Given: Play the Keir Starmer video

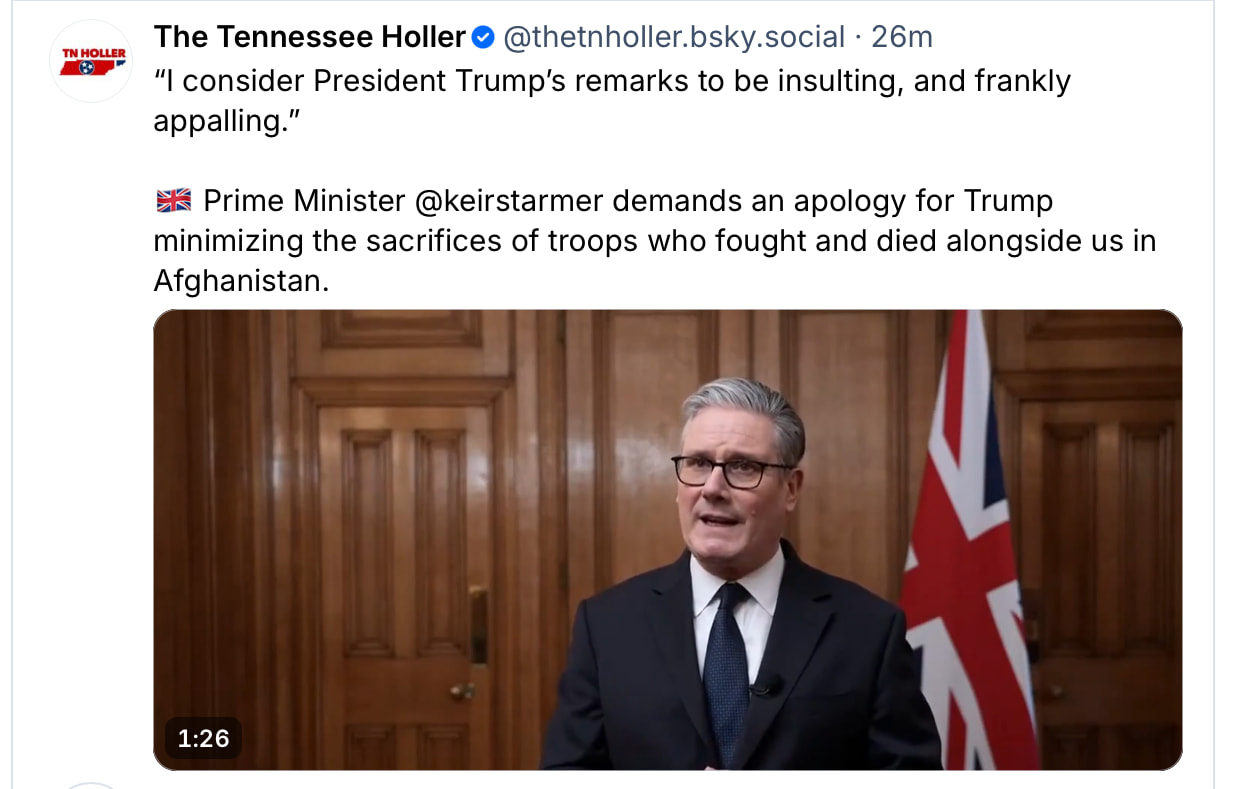Looking at the screenshot, I should (x=667, y=540).
